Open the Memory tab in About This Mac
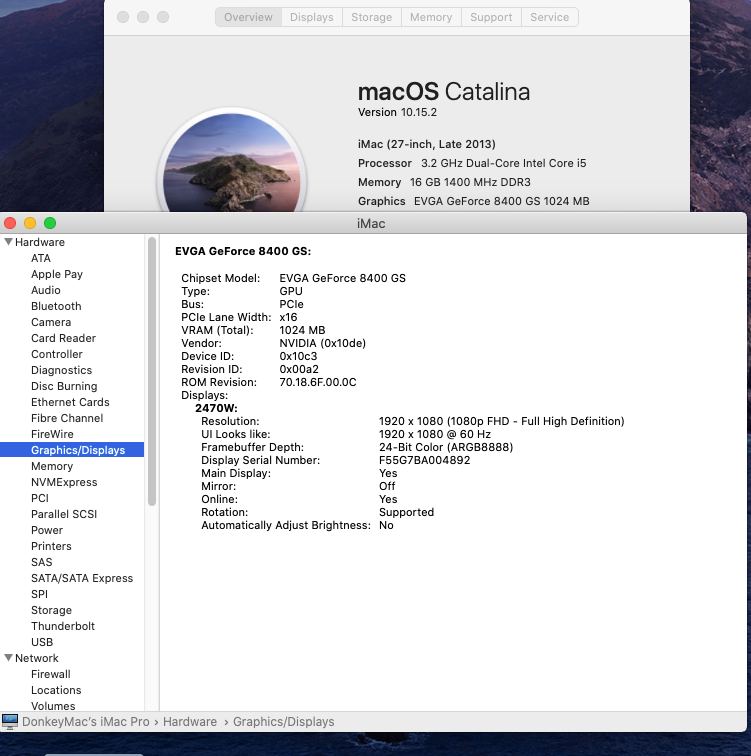Image resolution: width=751 pixels, height=756 pixels. click(431, 17)
